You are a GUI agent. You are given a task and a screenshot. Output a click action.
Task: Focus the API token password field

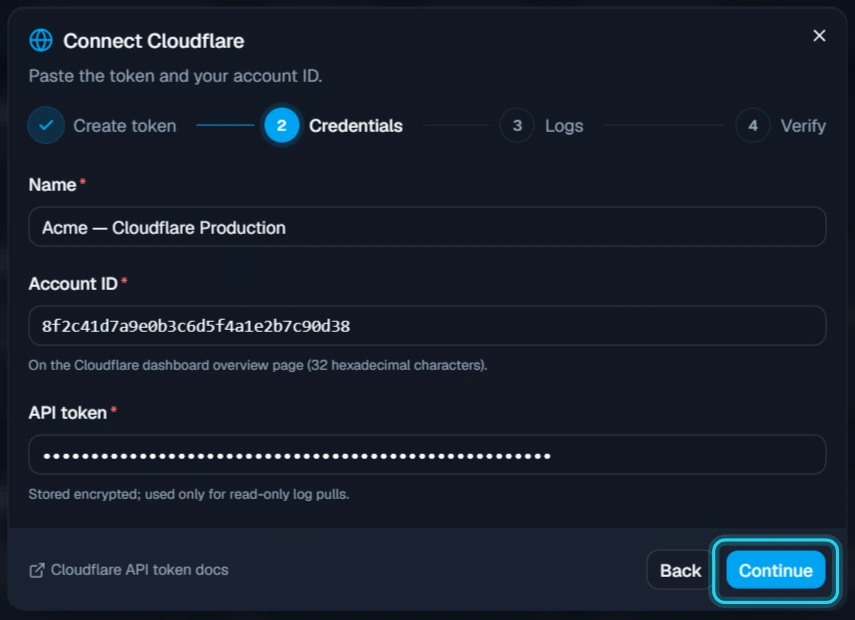point(427,455)
